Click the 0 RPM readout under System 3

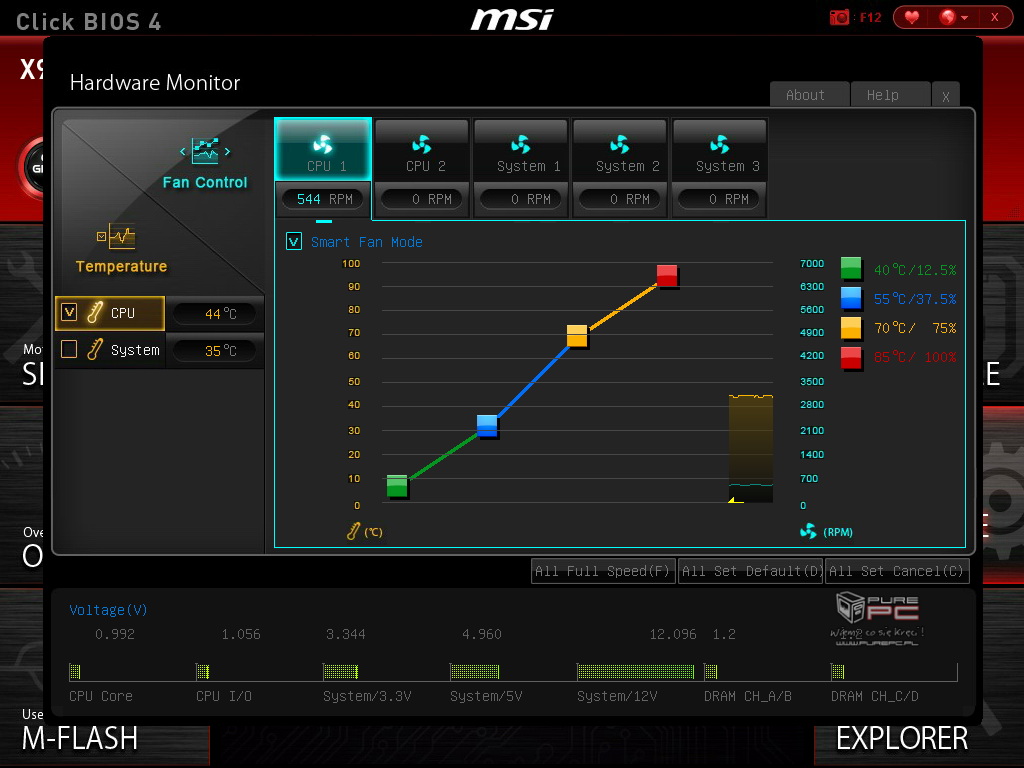click(719, 199)
